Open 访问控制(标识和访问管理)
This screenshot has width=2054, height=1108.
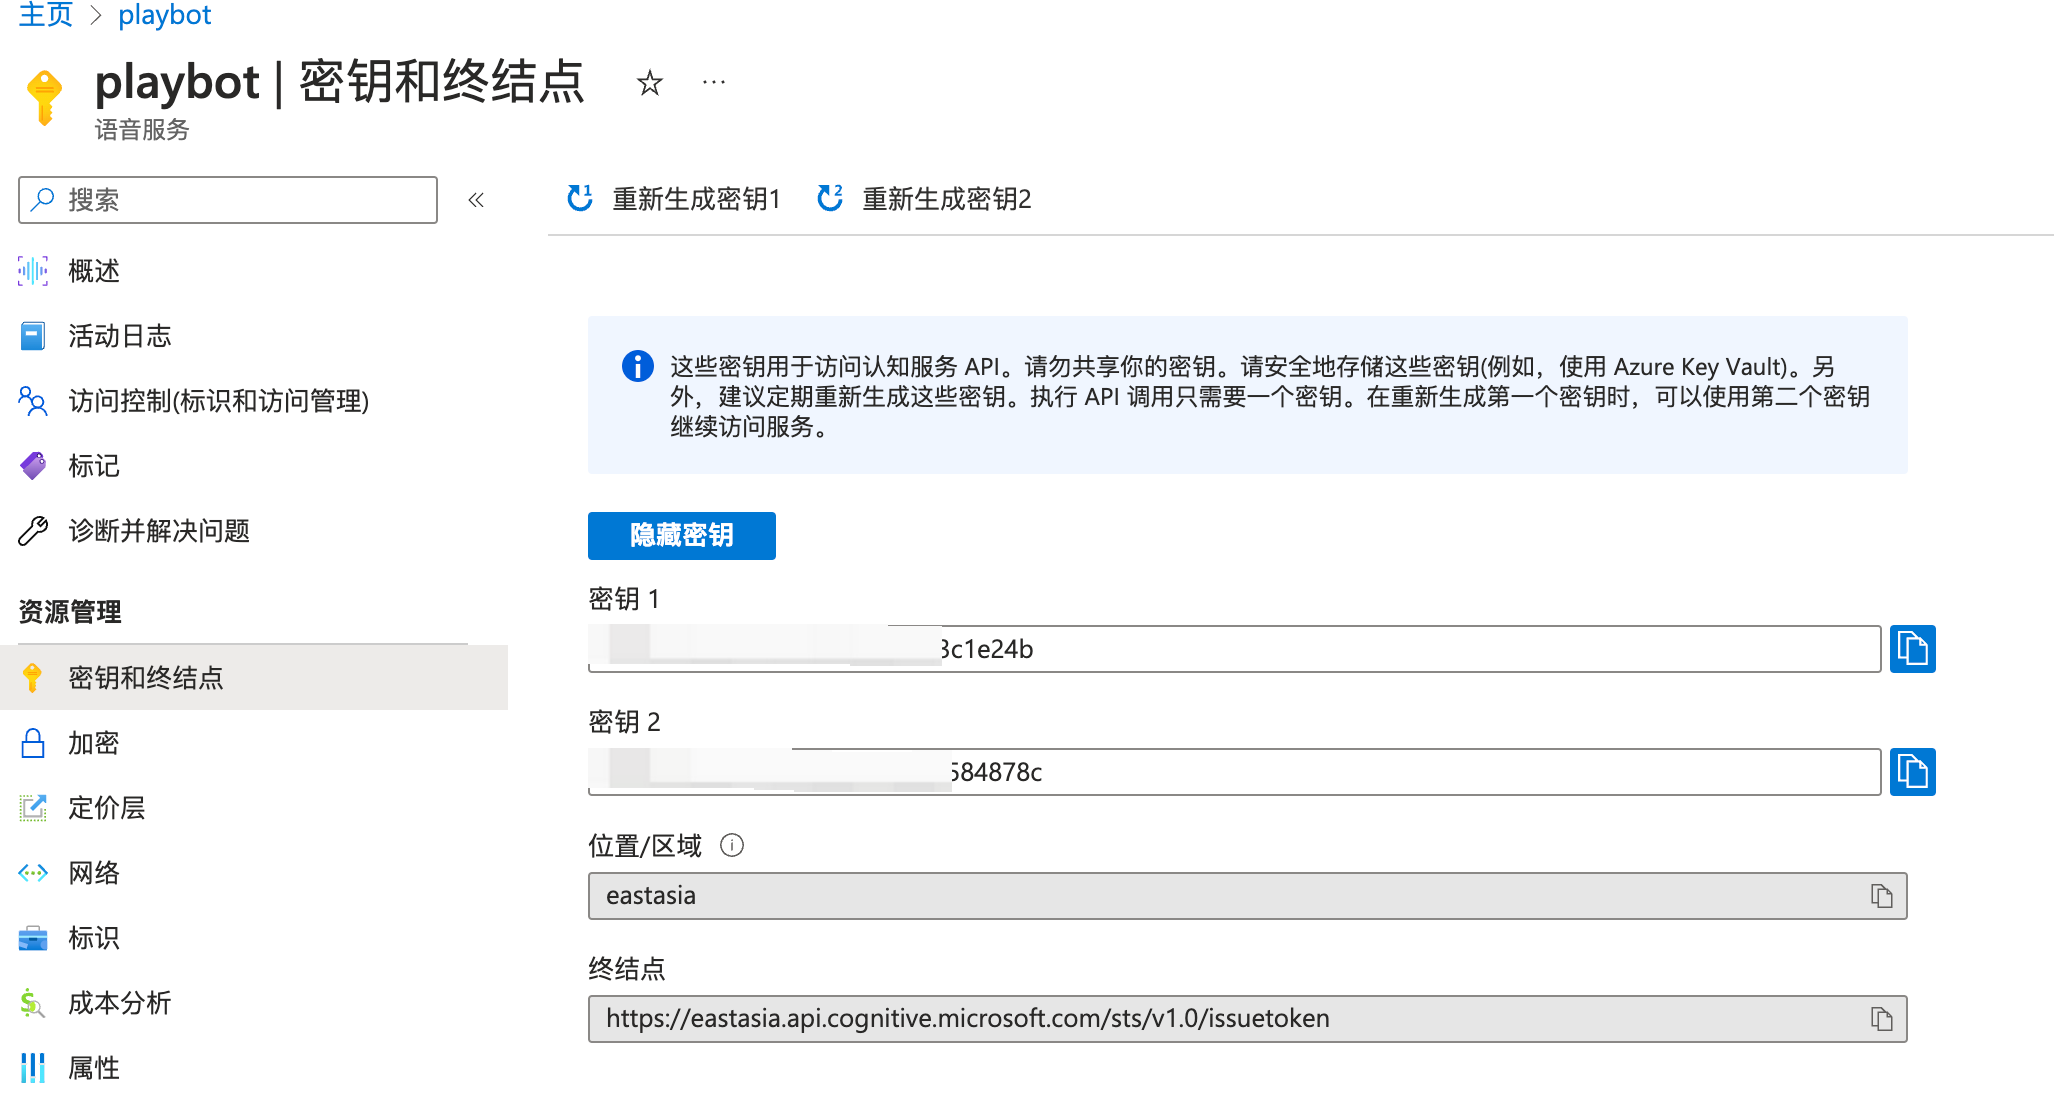219,402
